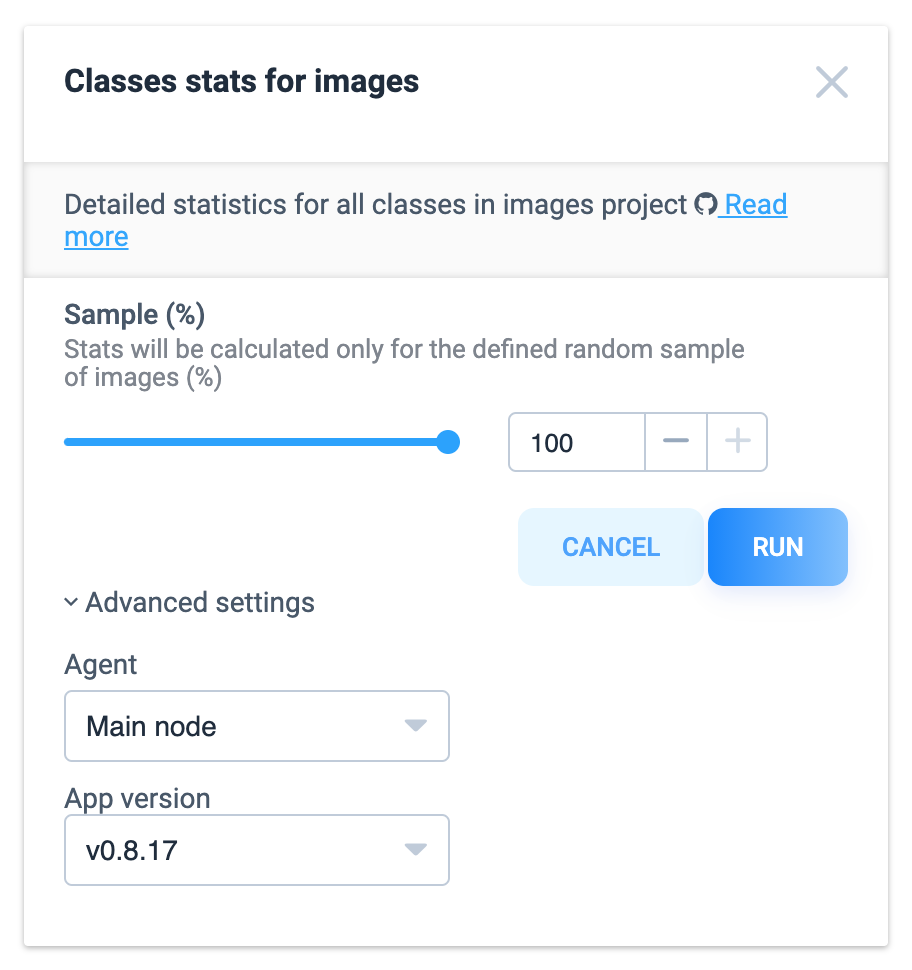Click the Classes stats for images title
This screenshot has width=912, height=970.
pos(241,82)
